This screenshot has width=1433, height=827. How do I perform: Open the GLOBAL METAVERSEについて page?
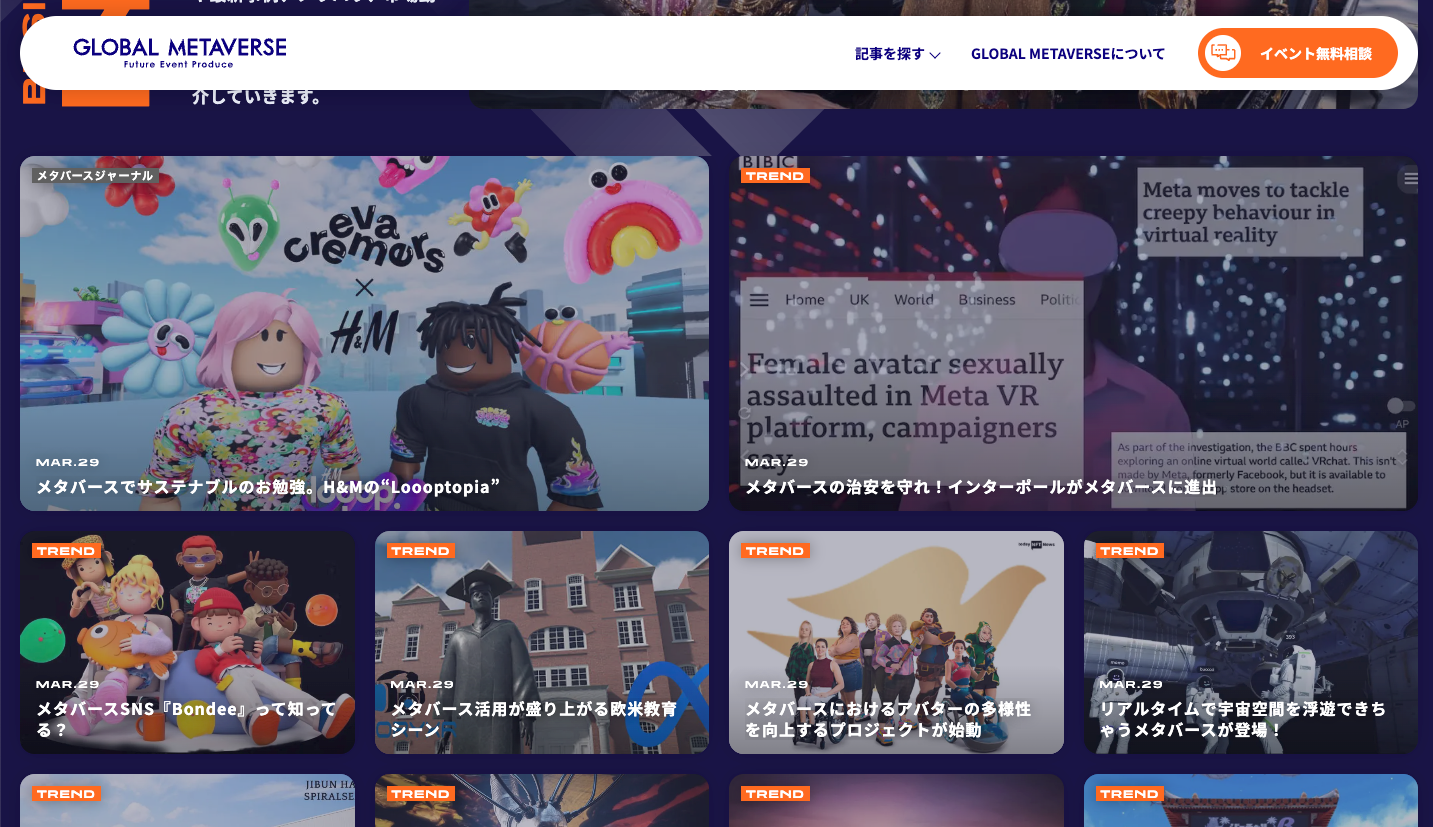tap(1067, 54)
